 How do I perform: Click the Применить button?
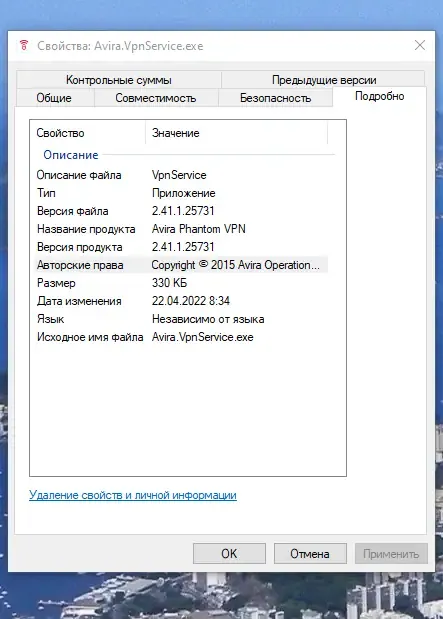391,554
